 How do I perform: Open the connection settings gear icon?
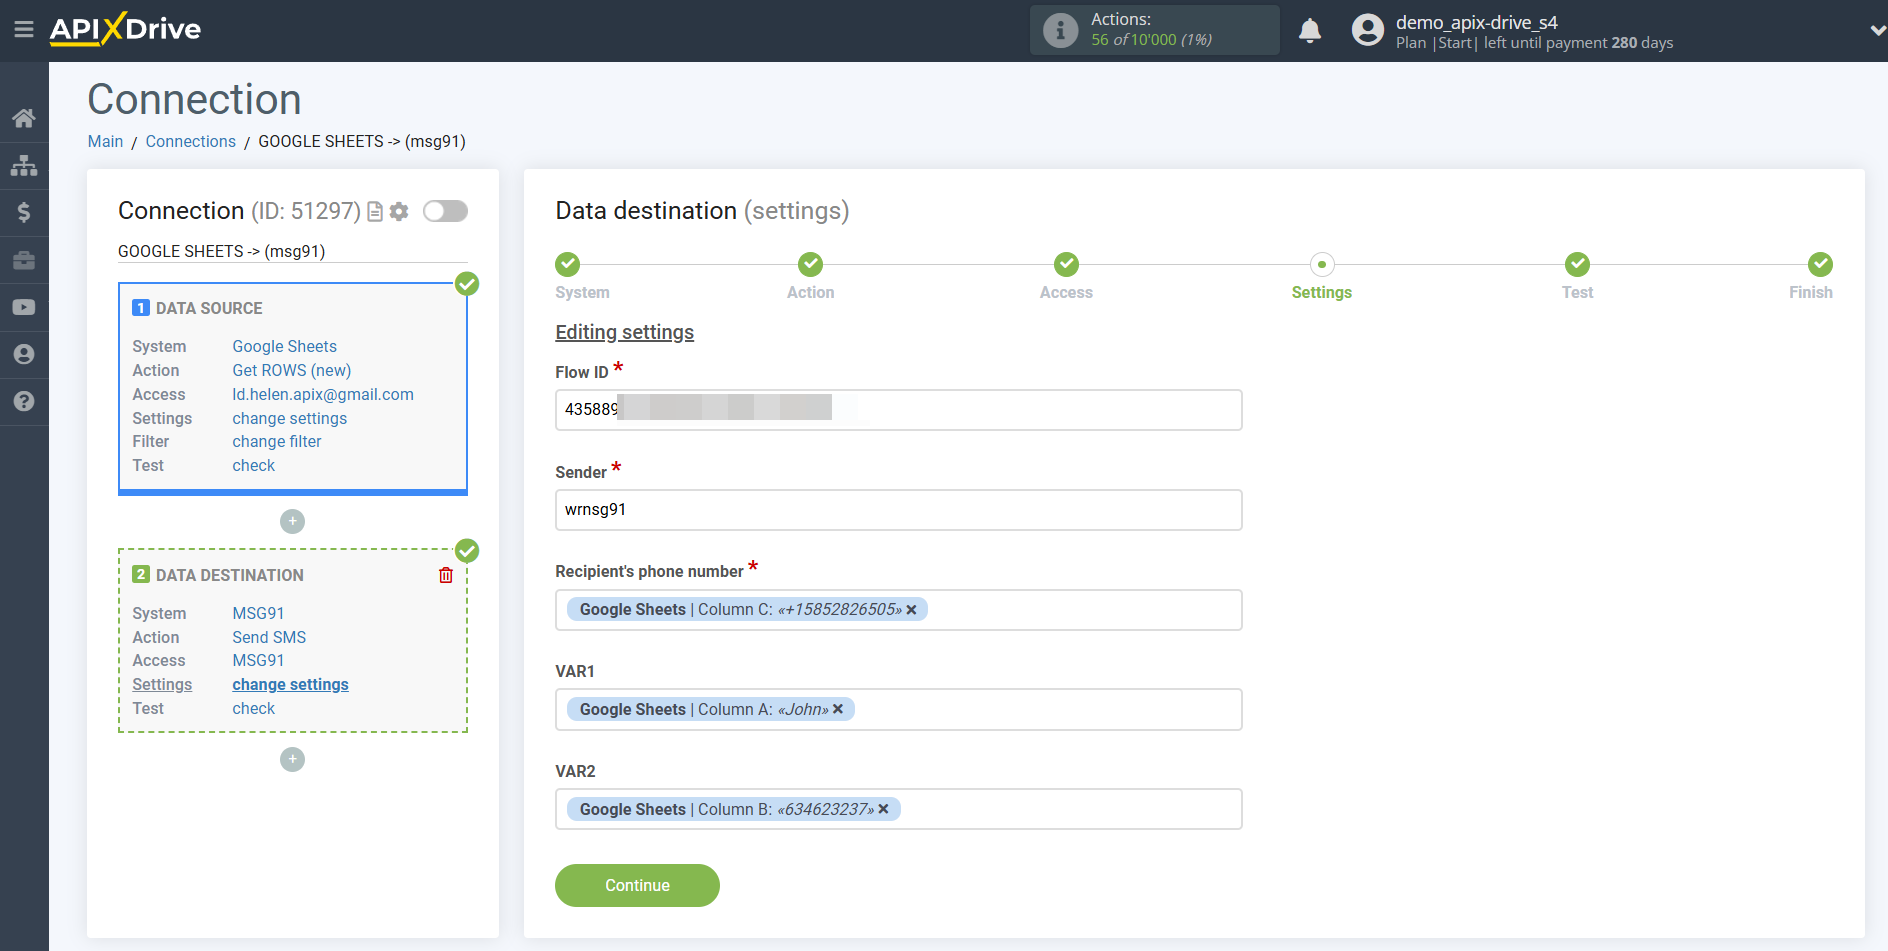coord(399,211)
